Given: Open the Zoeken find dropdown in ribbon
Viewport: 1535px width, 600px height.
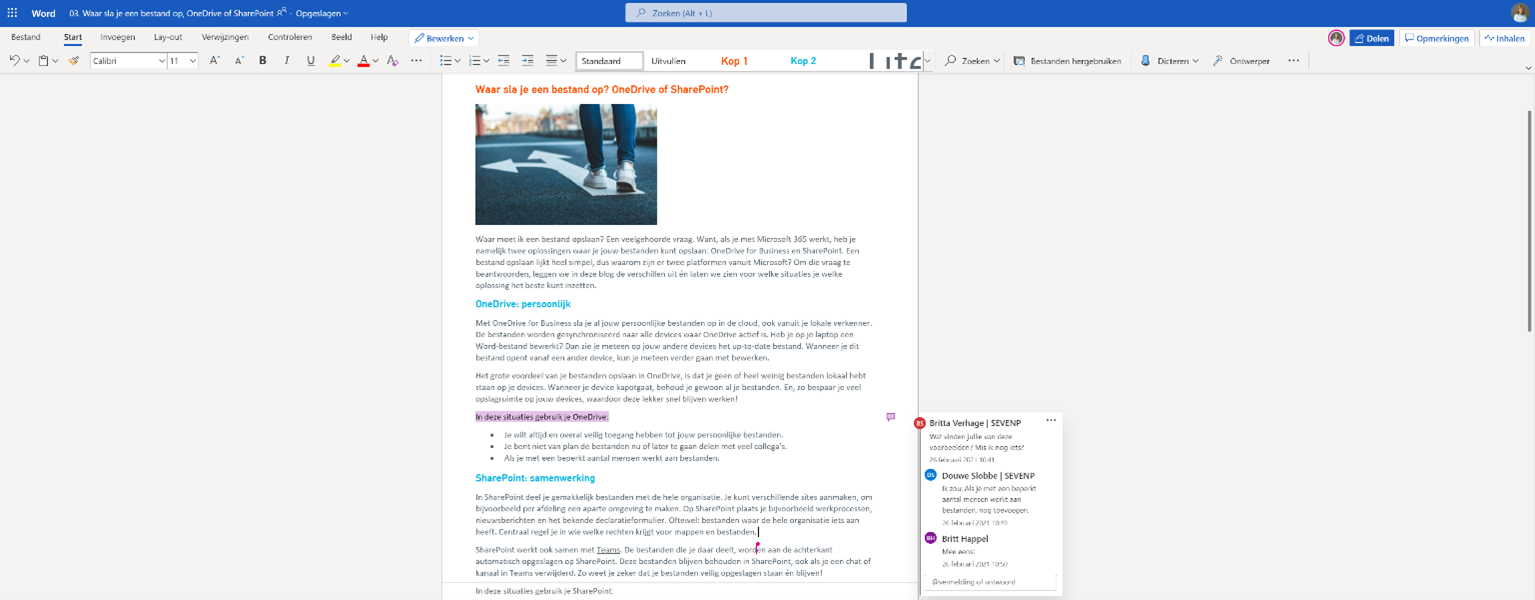Looking at the screenshot, I should (x=972, y=61).
